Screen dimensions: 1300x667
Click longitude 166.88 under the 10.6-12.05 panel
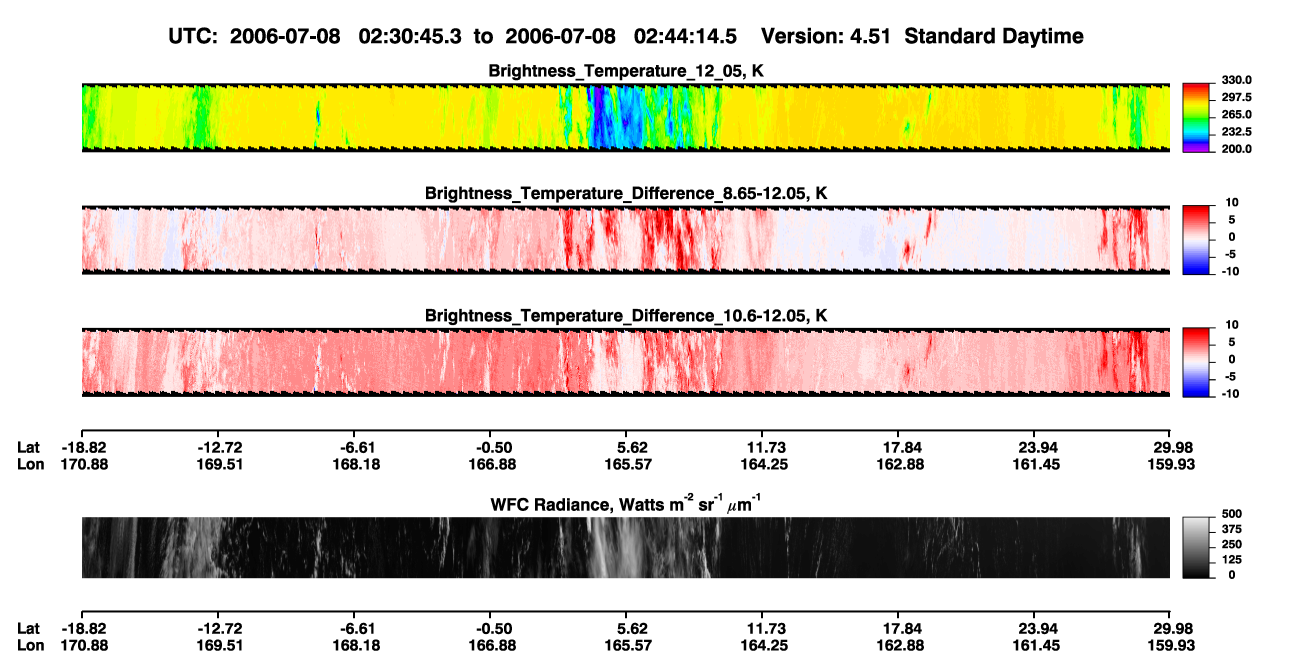[x=493, y=464]
